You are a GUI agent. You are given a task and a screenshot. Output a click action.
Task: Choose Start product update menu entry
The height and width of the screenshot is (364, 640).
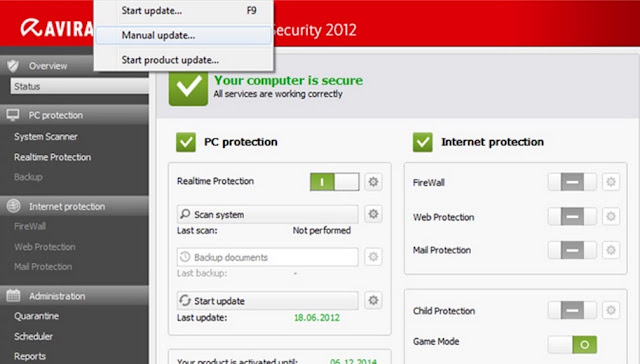click(x=184, y=60)
